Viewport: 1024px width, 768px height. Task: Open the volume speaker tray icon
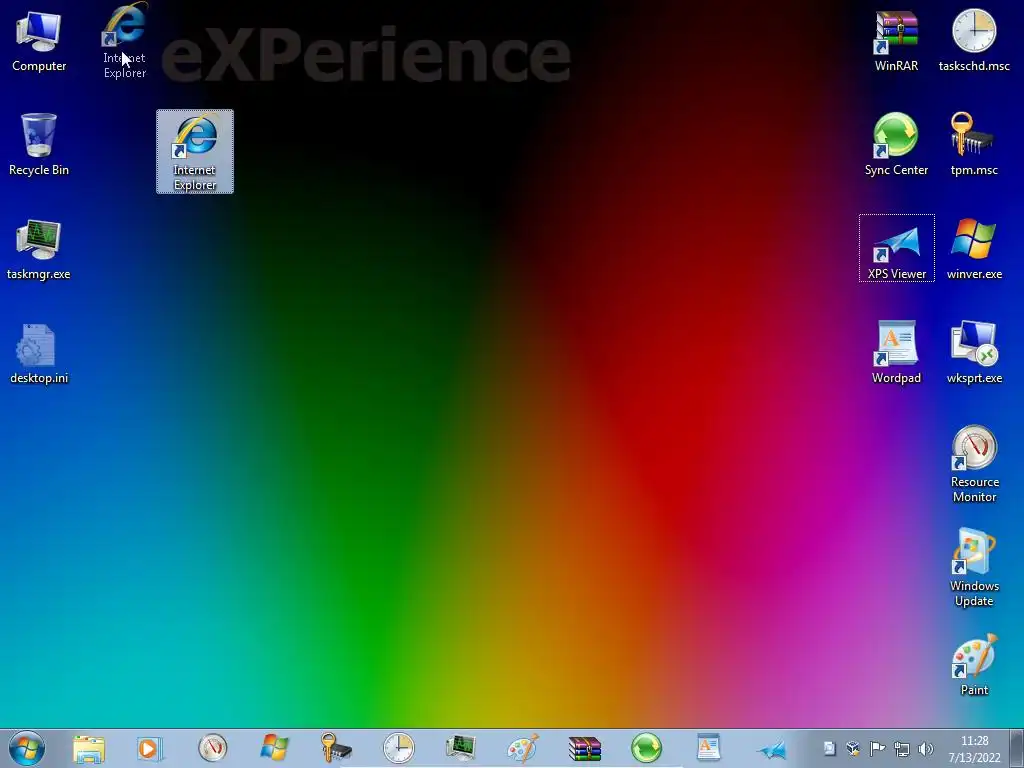[x=925, y=748]
